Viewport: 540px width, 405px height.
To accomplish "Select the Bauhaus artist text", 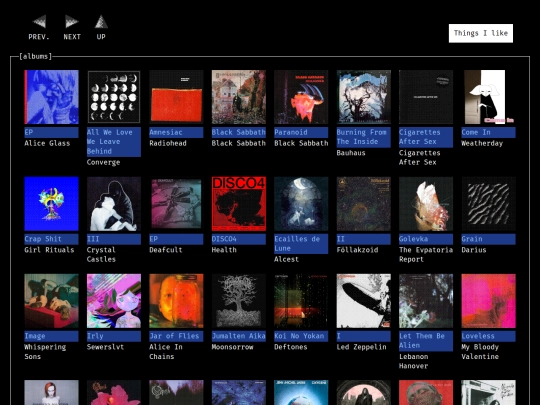I will click(x=351, y=153).
